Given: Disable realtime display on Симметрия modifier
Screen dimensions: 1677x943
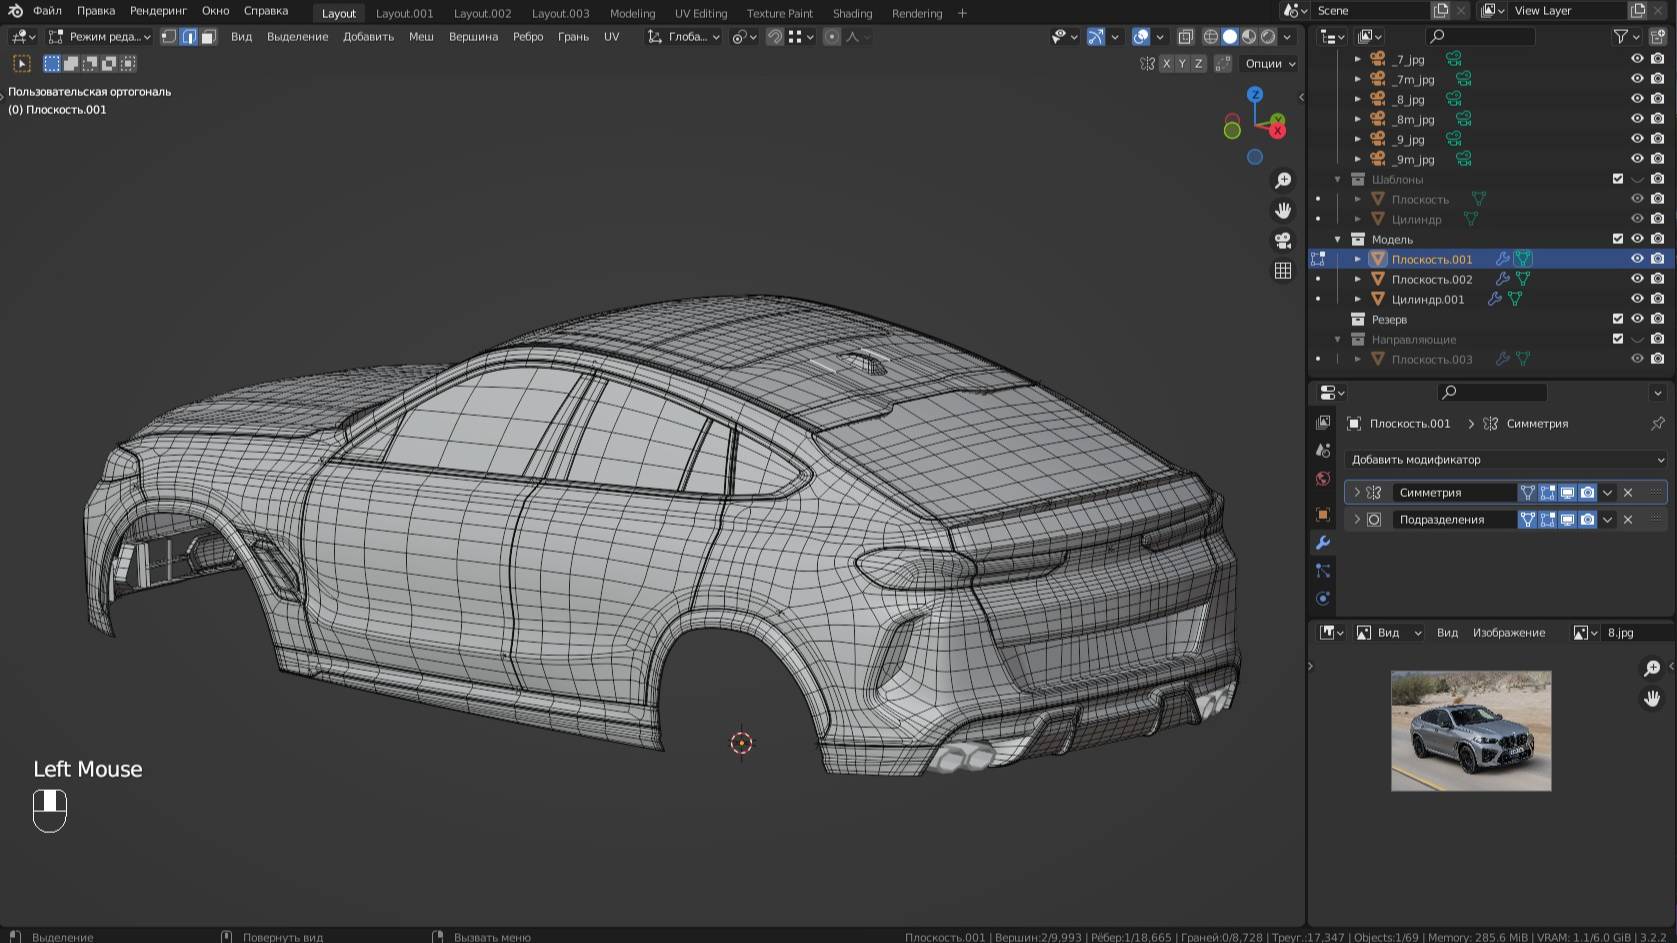Looking at the screenshot, I should [1567, 492].
